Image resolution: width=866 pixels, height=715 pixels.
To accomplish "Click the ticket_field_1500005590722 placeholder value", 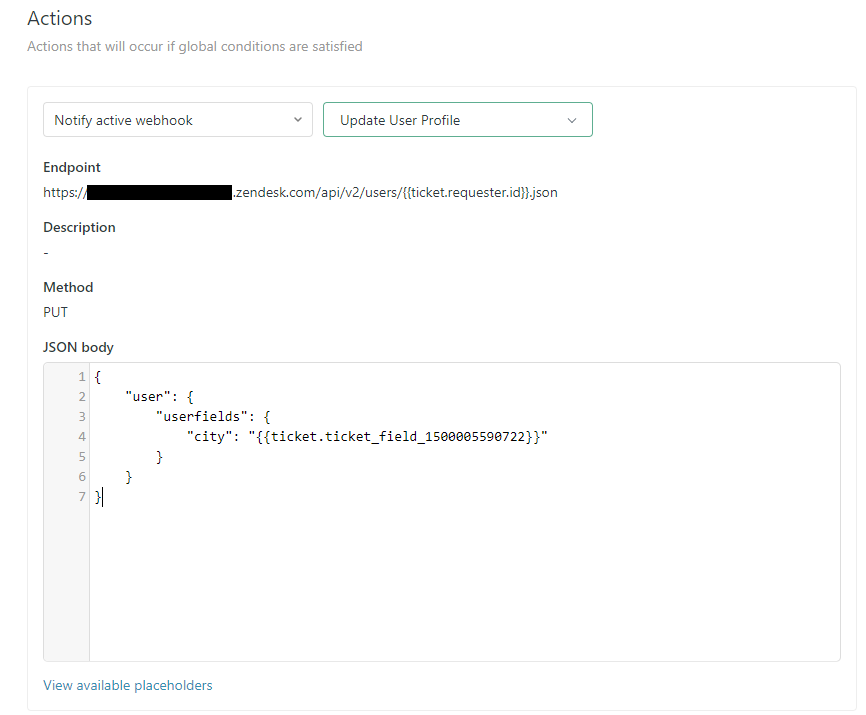I will [398, 437].
